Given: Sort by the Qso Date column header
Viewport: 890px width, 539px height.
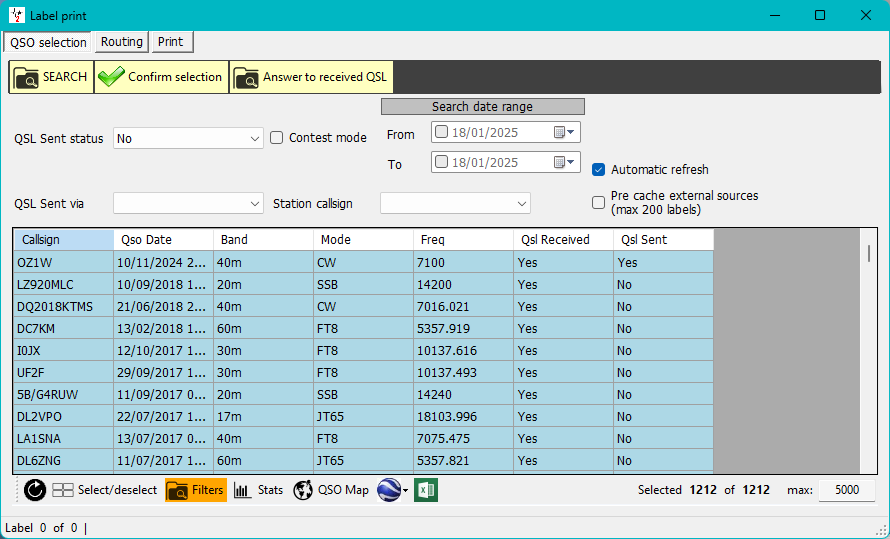Looking at the screenshot, I should coord(163,239).
